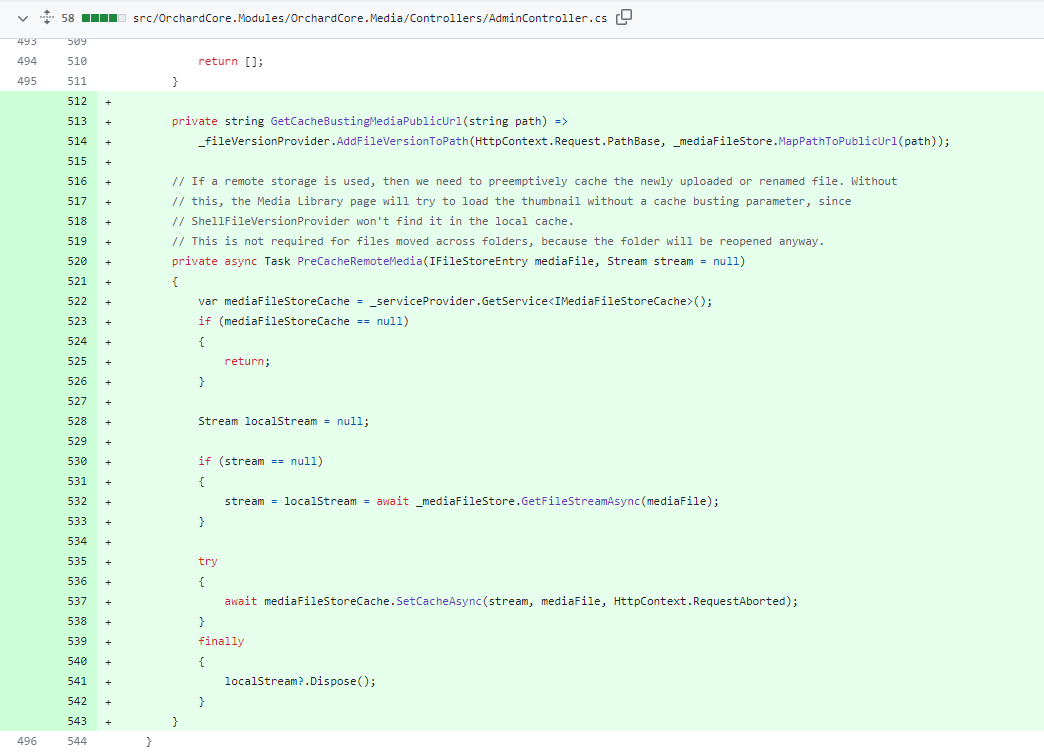Click the comment 'This is not required for files'
1044x755 pixels.
[498, 241]
